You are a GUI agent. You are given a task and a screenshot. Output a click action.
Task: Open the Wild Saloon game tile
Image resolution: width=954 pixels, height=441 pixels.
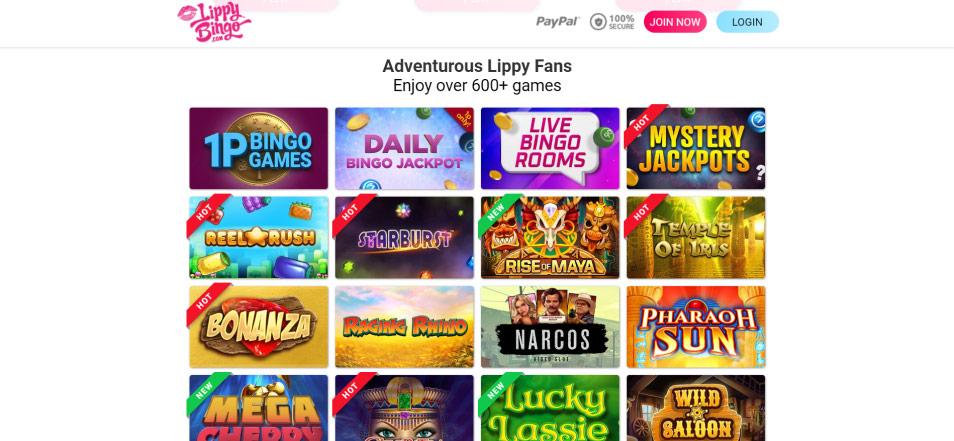696,408
